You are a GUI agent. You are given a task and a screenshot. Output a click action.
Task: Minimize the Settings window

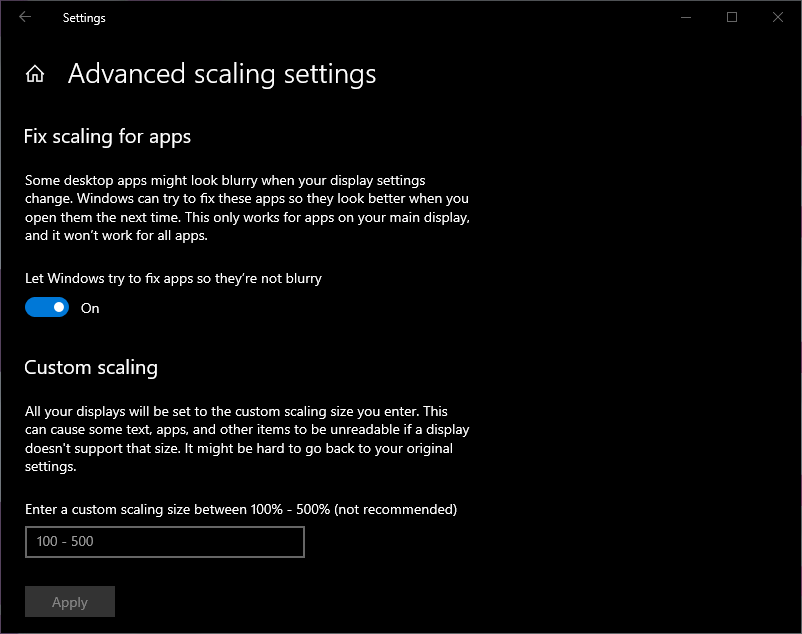(x=686, y=17)
